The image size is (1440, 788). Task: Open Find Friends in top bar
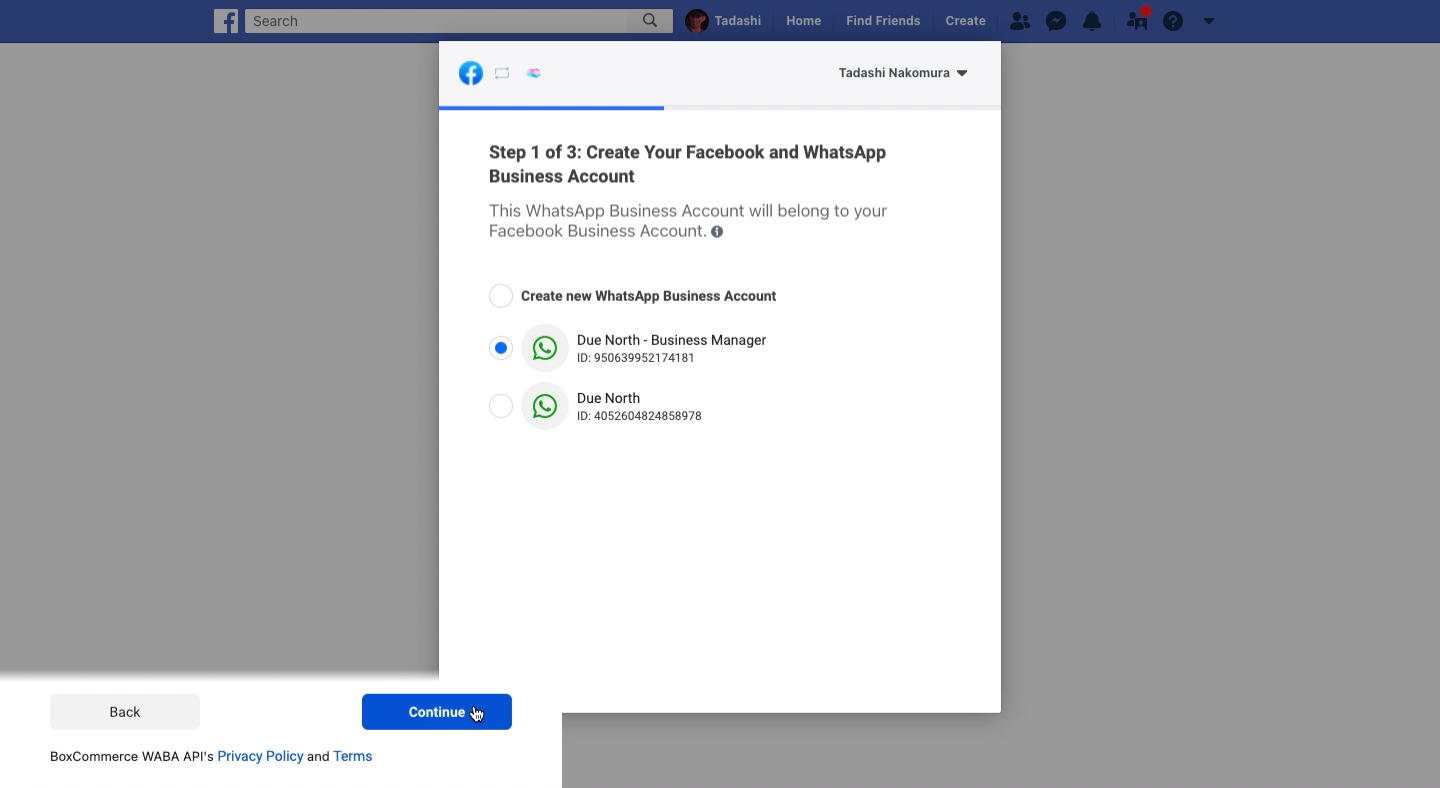click(883, 21)
